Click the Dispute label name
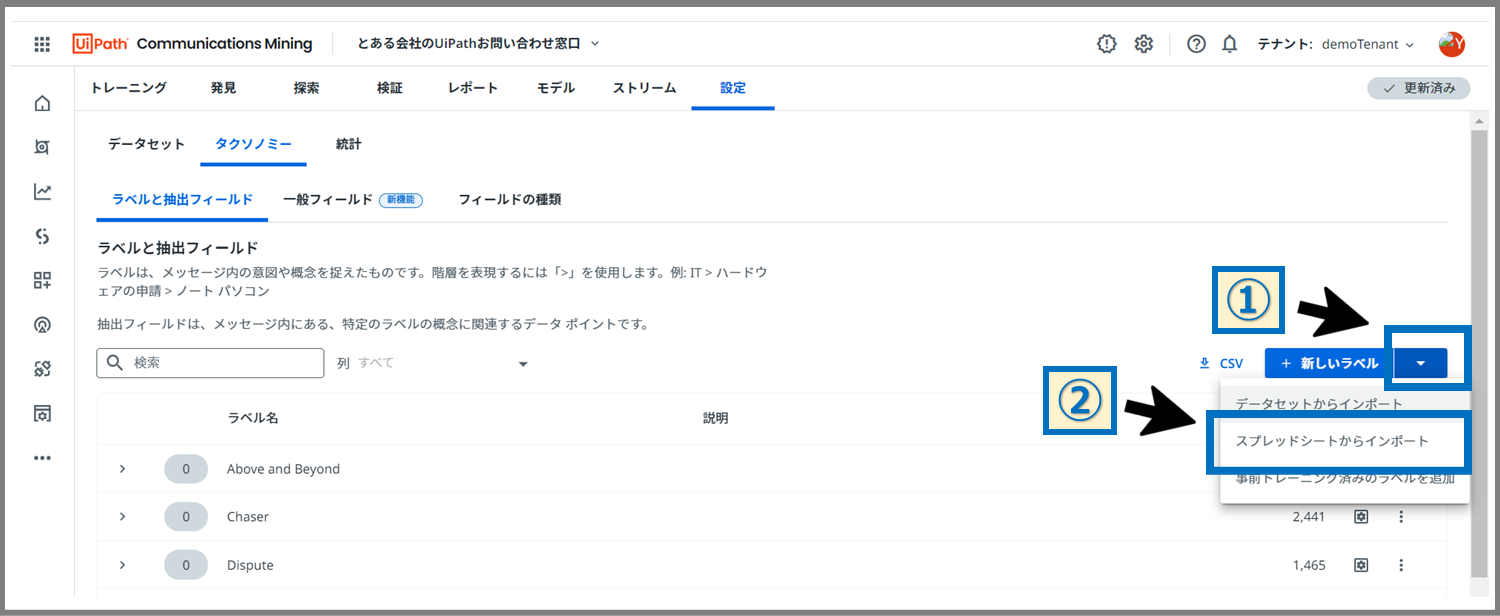1500x616 pixels. point(250,565)
